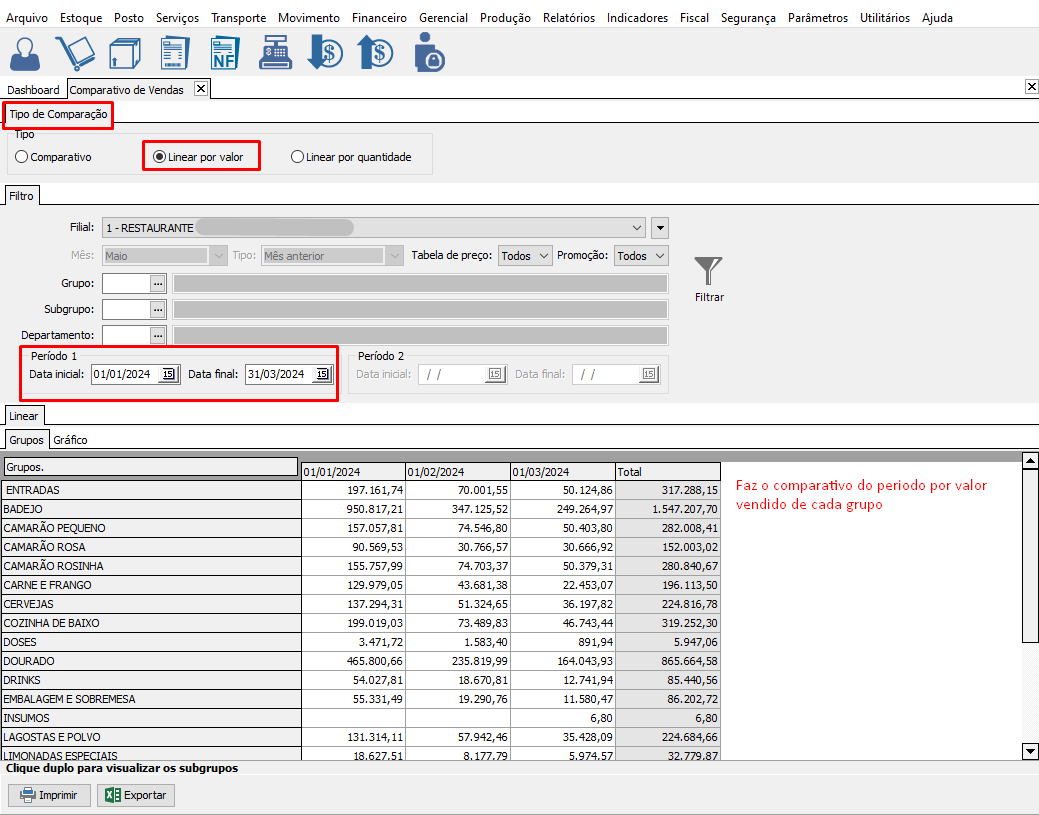Expand the Promoção dropdown
The image size is (1039, 815).
pyautogui.click(x=641, y=256)
